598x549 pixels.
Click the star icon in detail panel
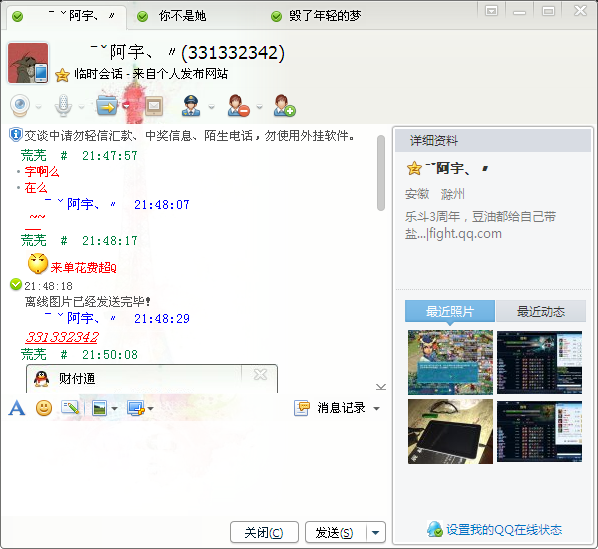414,168
